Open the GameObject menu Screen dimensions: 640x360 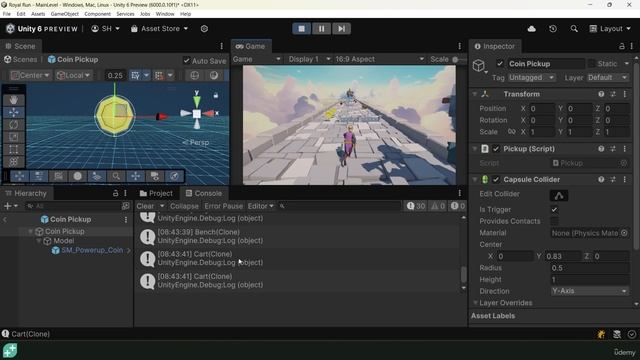point(64,14)
